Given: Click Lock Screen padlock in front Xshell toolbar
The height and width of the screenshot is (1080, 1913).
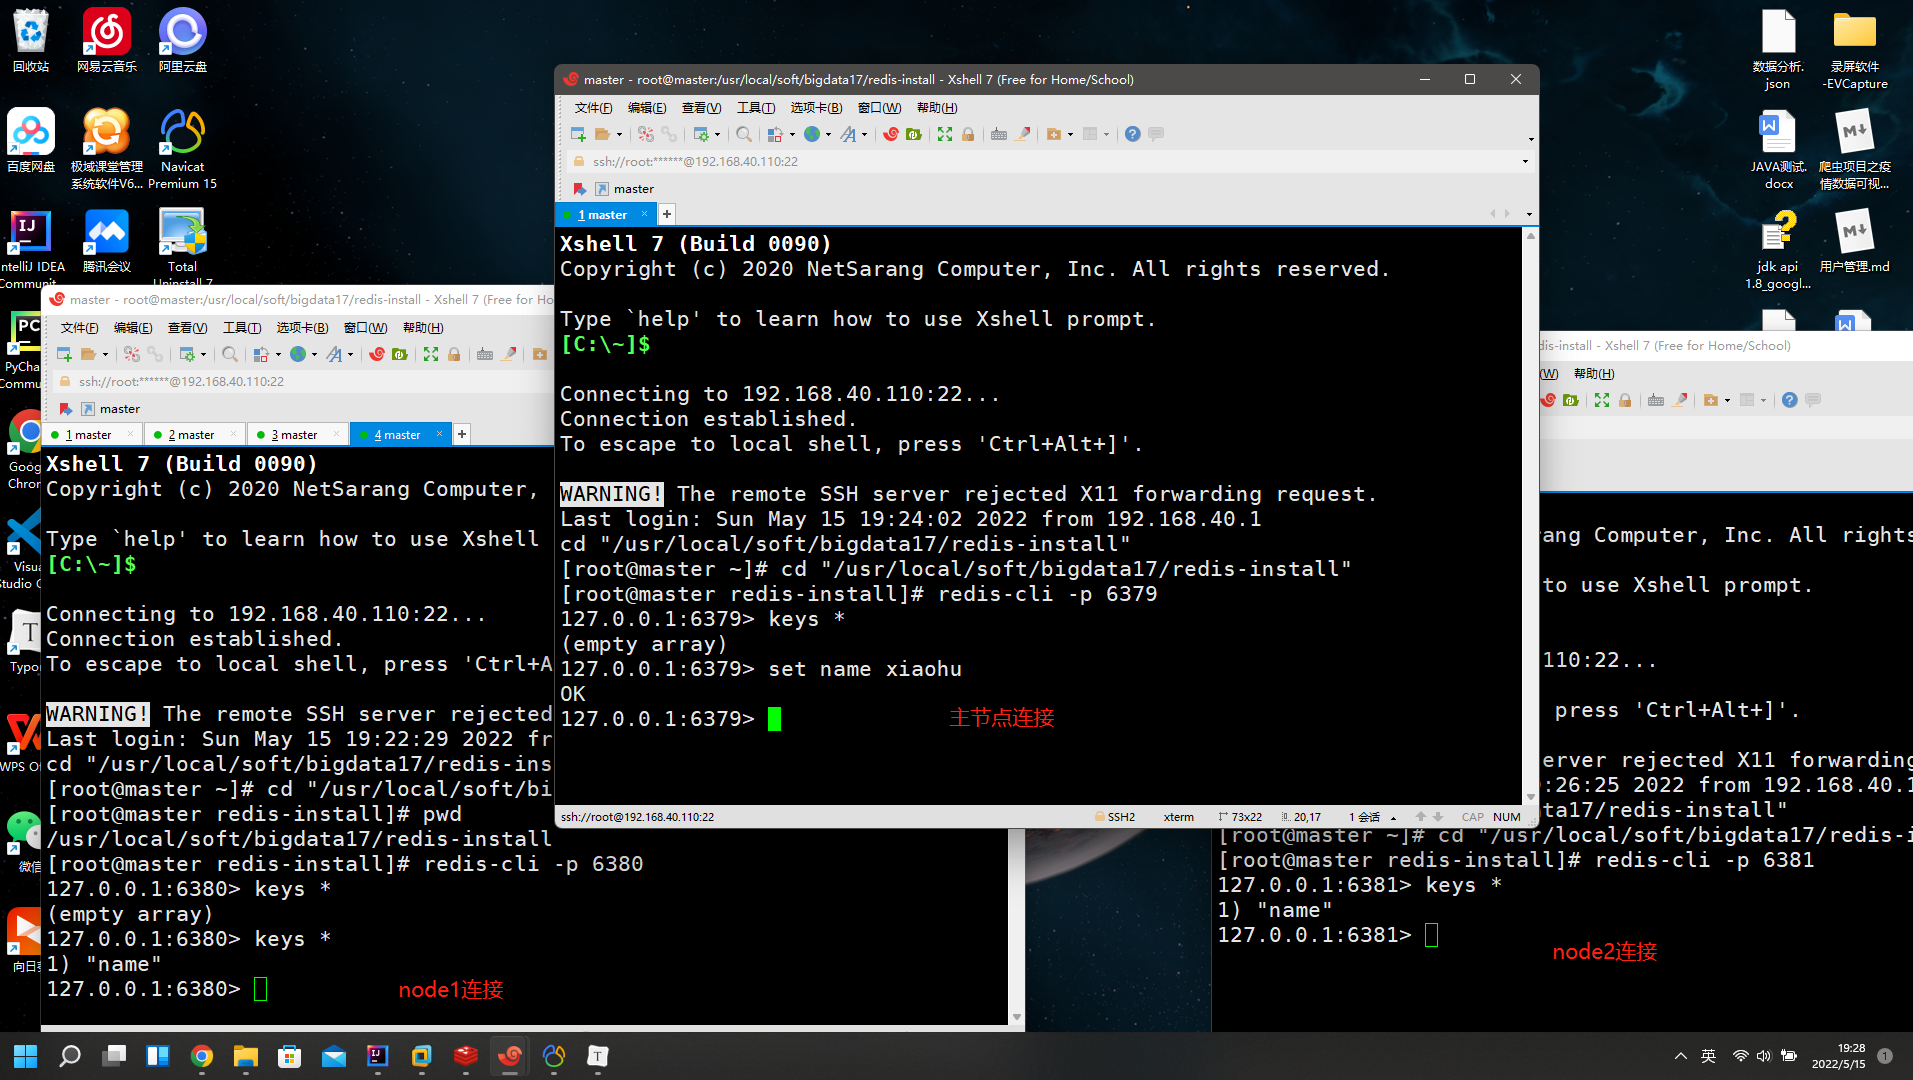Looking at the screenshot, I should (x=968, y=134).
